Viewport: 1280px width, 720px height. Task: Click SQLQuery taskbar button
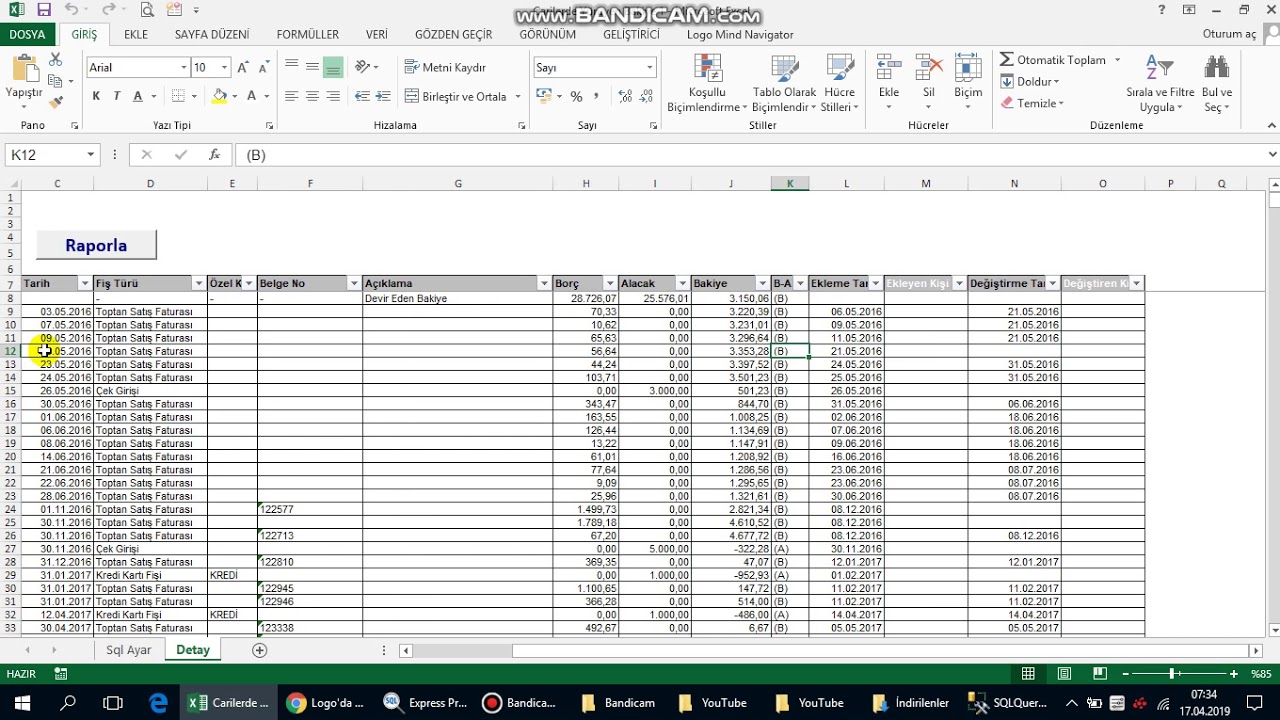tap(1008, 702)
